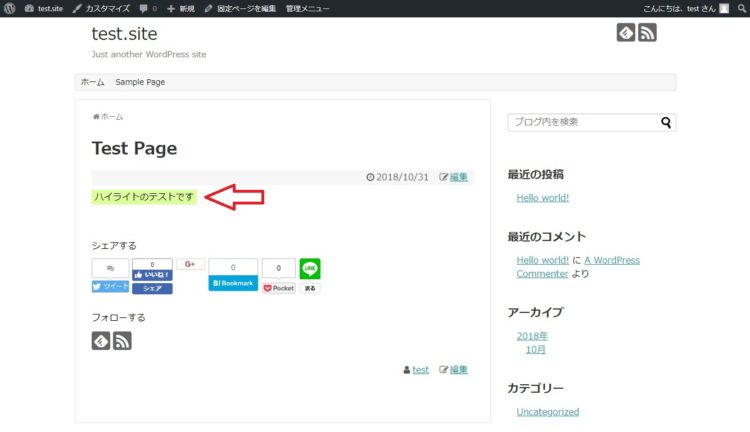Click the Feedly icon under フォローする
The height and width of the screenshot is (432, 750).
pos(101,341)
